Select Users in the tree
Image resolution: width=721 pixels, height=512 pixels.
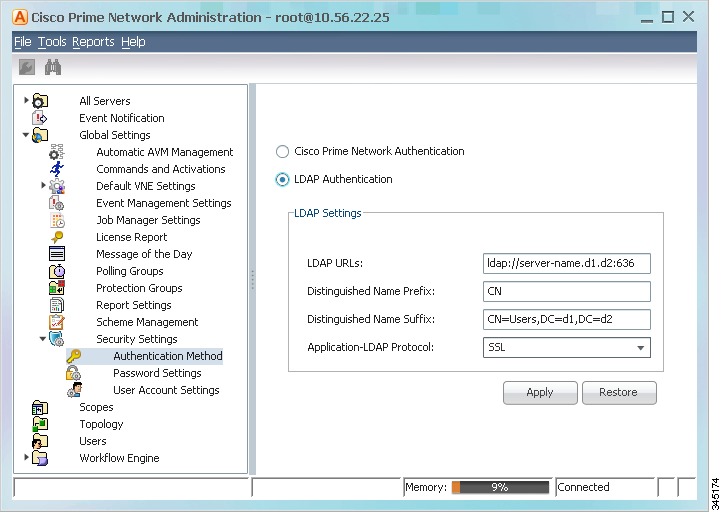click(x=93, y=441)
